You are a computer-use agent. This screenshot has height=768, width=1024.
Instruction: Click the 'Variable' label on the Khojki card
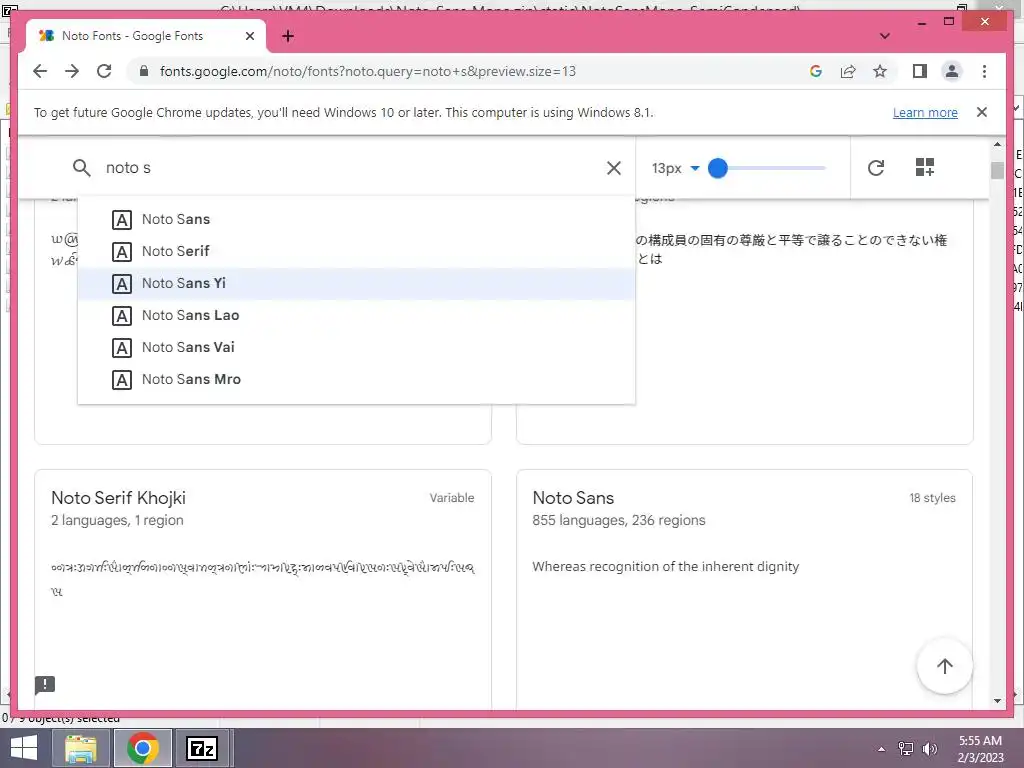(x=452, y=498)
